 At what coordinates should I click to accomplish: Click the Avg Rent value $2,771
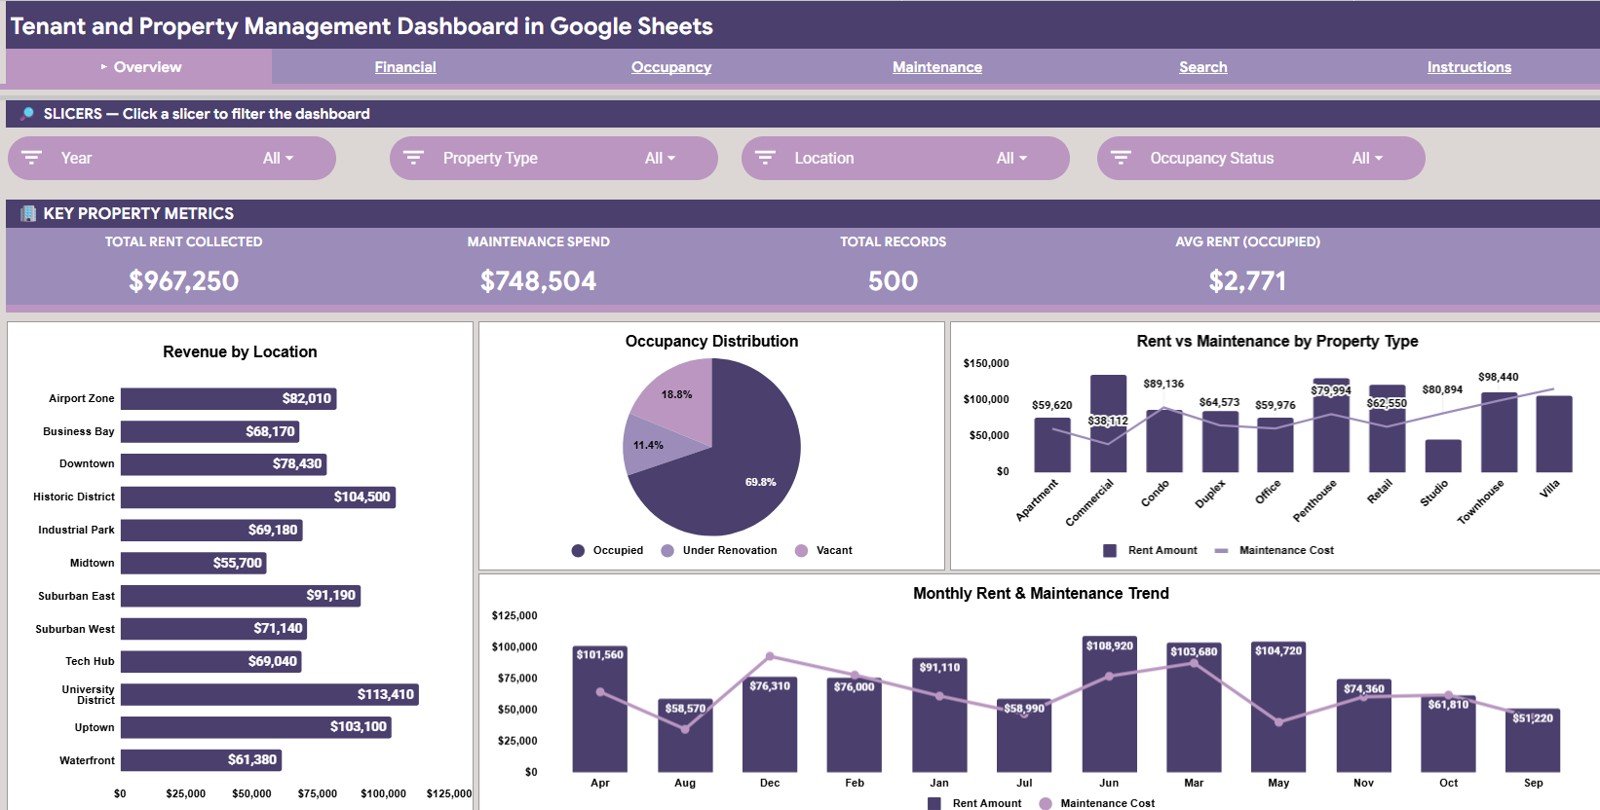[1247, 281]
